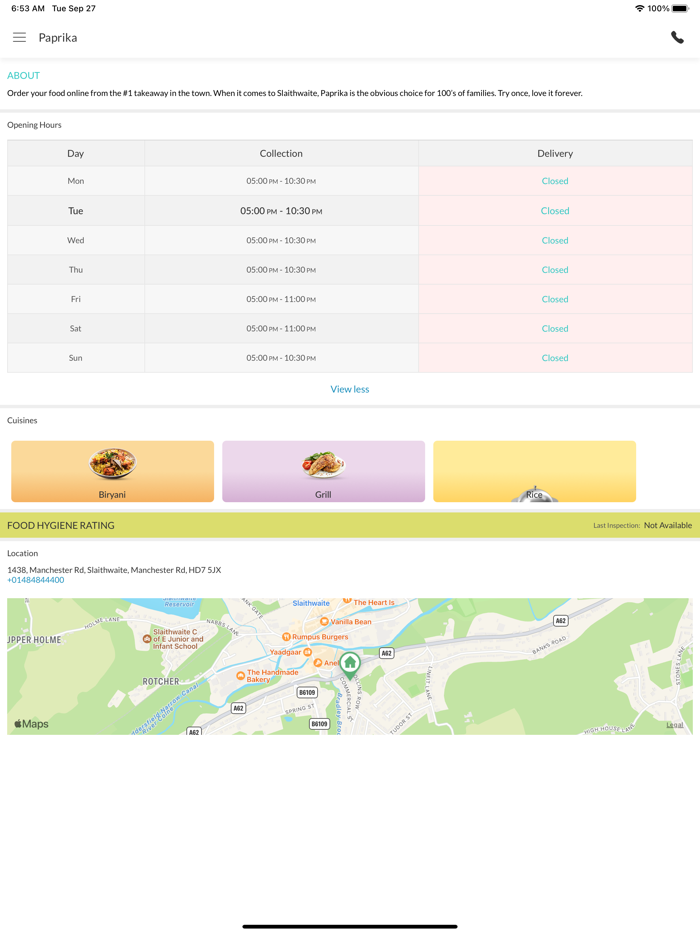Screen dimensions: 700x934
Task: Click the Food Hygiene Rating banner
Action: [350, 525]
